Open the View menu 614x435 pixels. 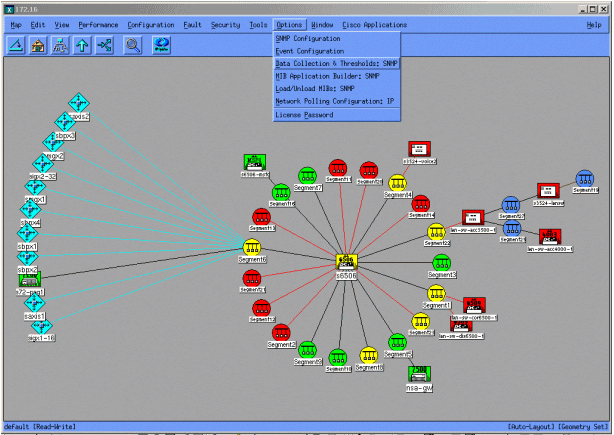tap(62, 25)
